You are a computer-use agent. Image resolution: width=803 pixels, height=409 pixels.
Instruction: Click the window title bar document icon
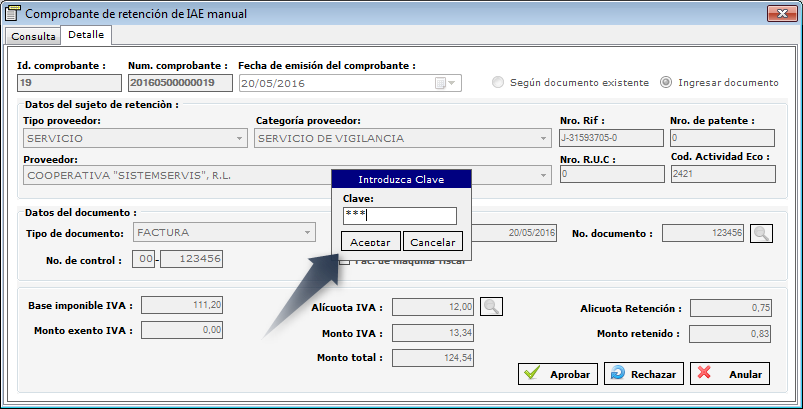12,13
